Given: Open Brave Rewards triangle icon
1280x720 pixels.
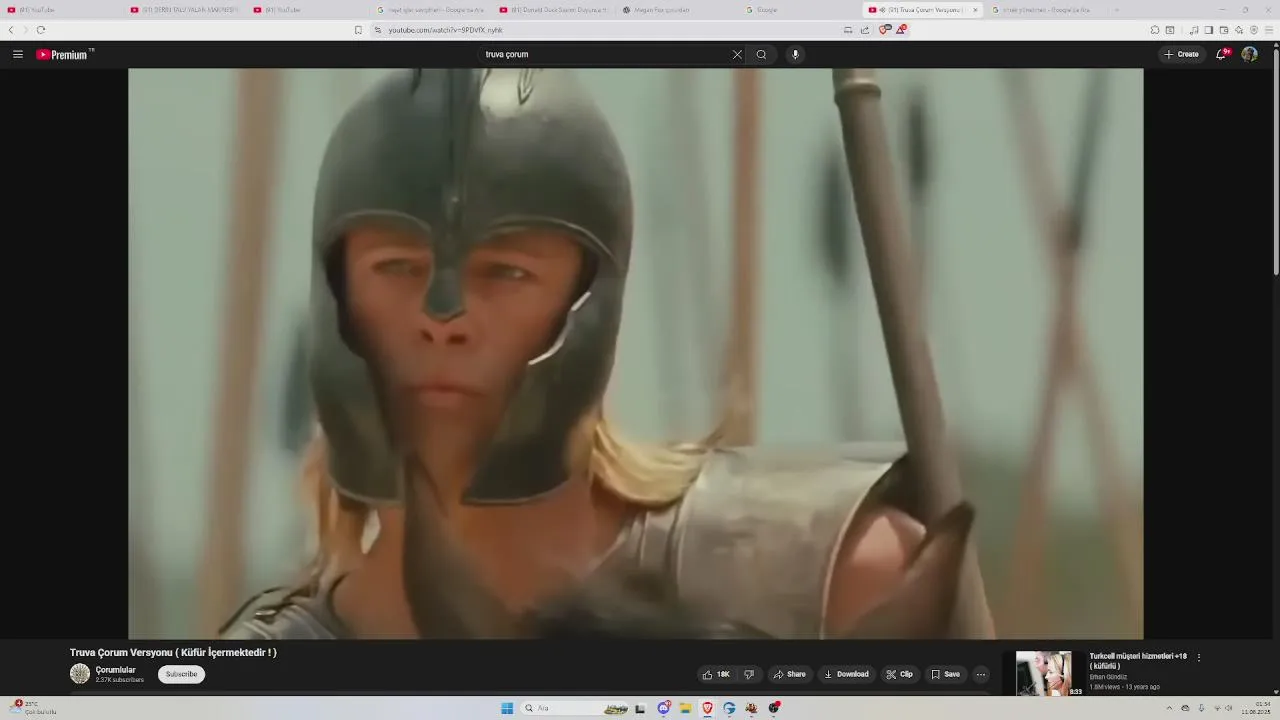Looking at the screenshot, I should 901,30.
